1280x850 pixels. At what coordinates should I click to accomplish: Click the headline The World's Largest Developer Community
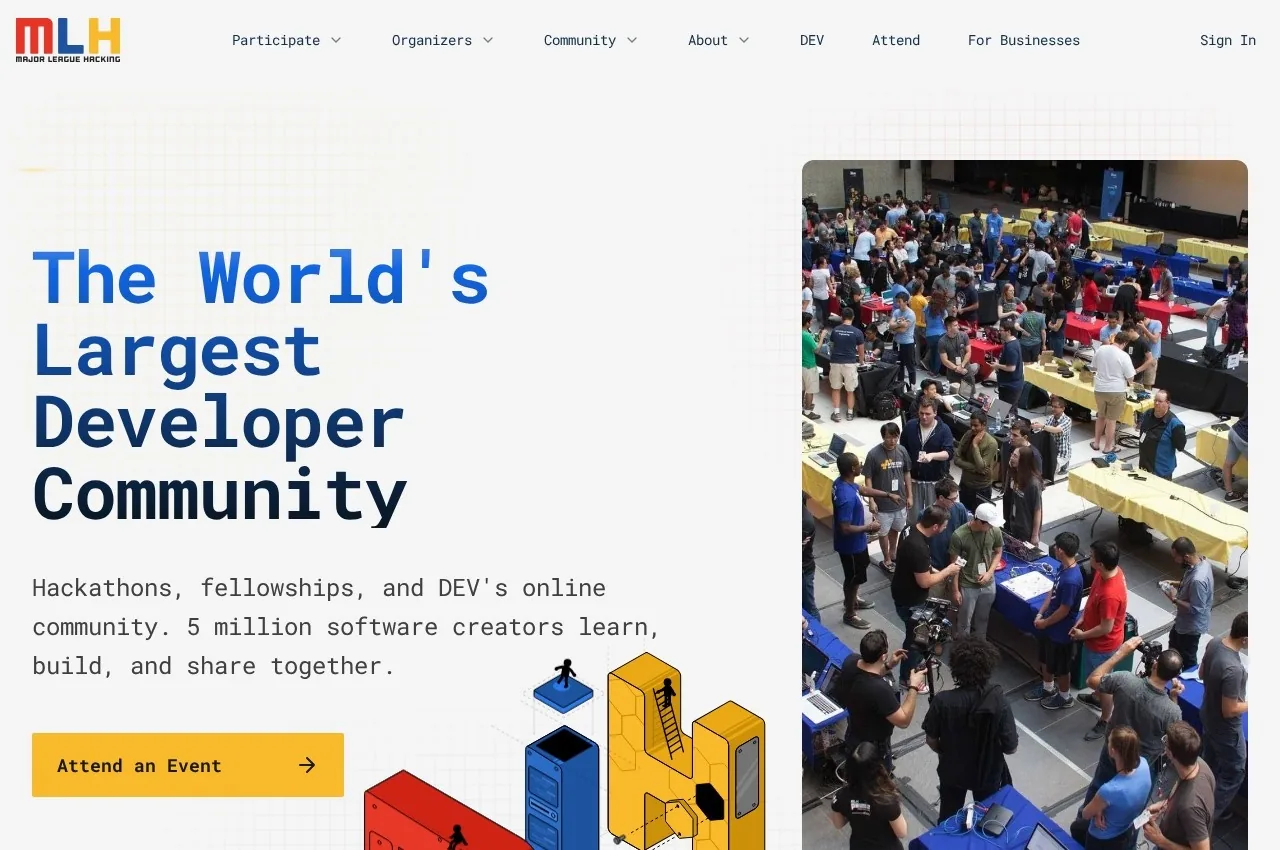pos(261,386)
